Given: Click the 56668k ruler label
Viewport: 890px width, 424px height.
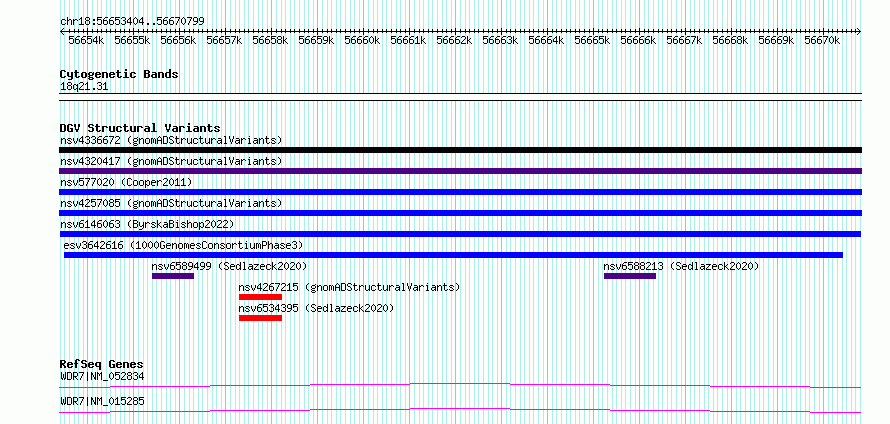Looking at the screenshot, I should tap(731, 40).
